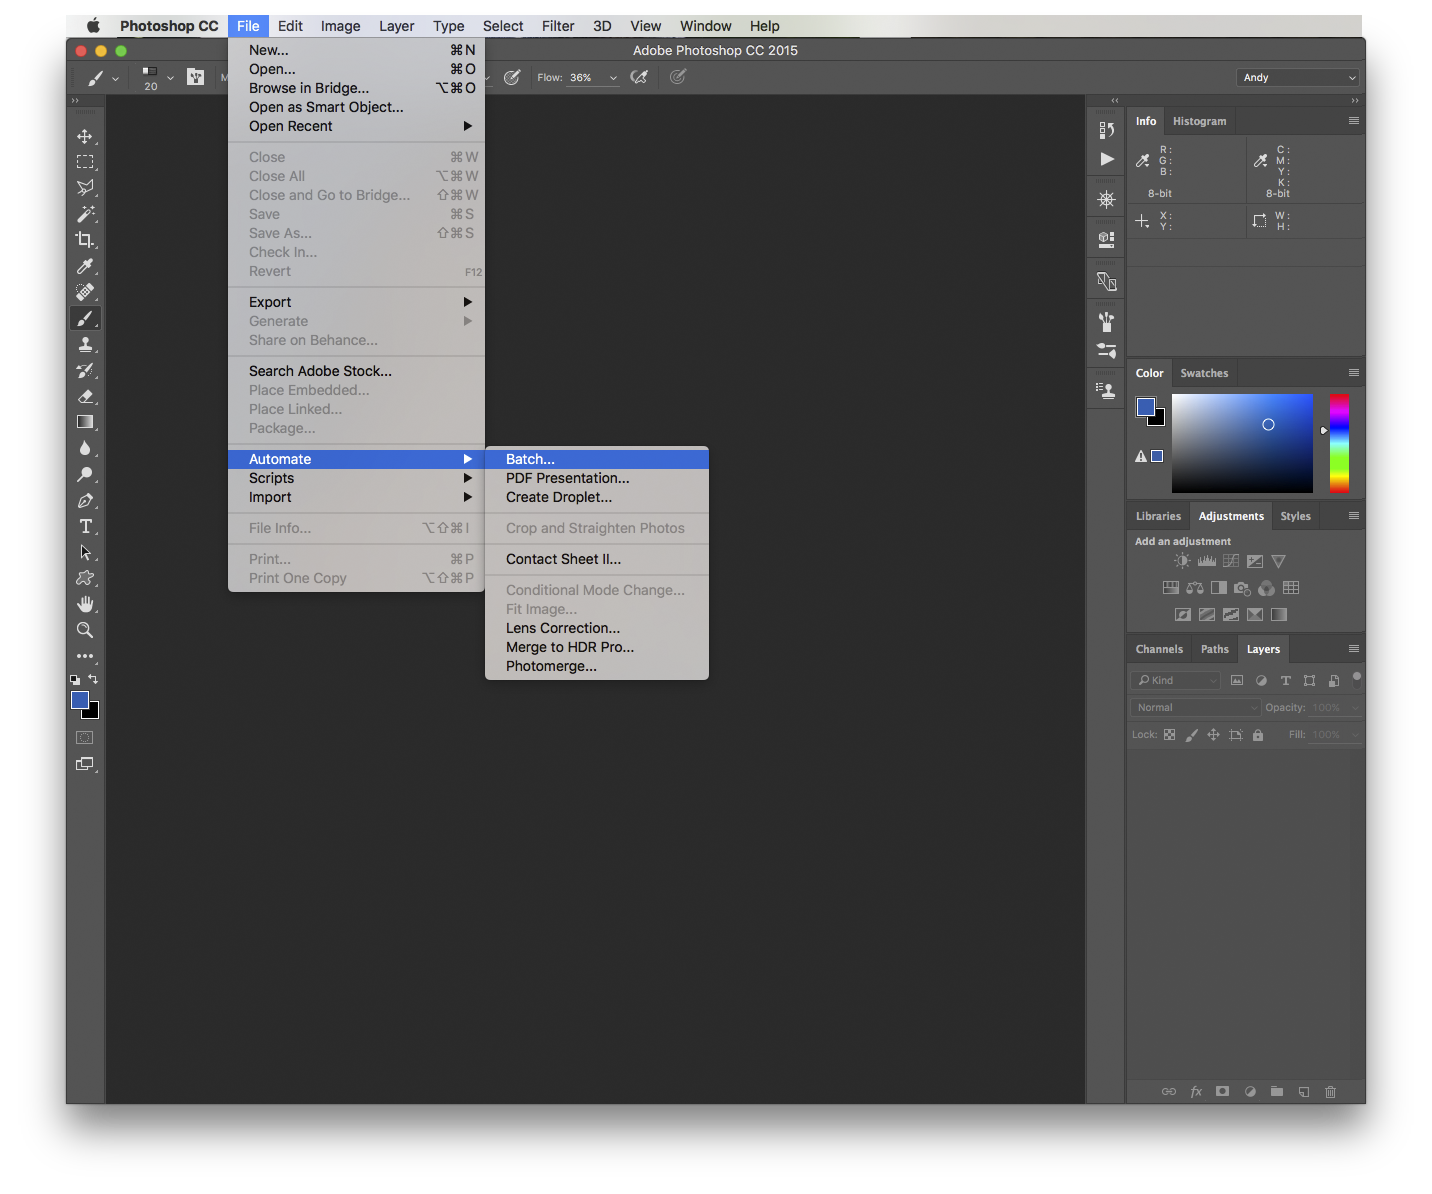Choose Contact Sheet II...
The image size is (1432, 1194).
(x=597, y=559)
